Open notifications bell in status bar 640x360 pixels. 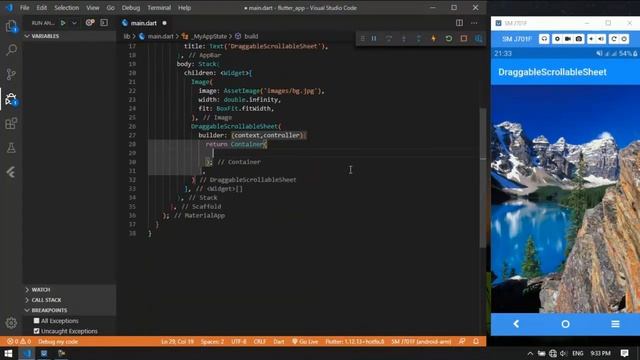click(476, 342)
